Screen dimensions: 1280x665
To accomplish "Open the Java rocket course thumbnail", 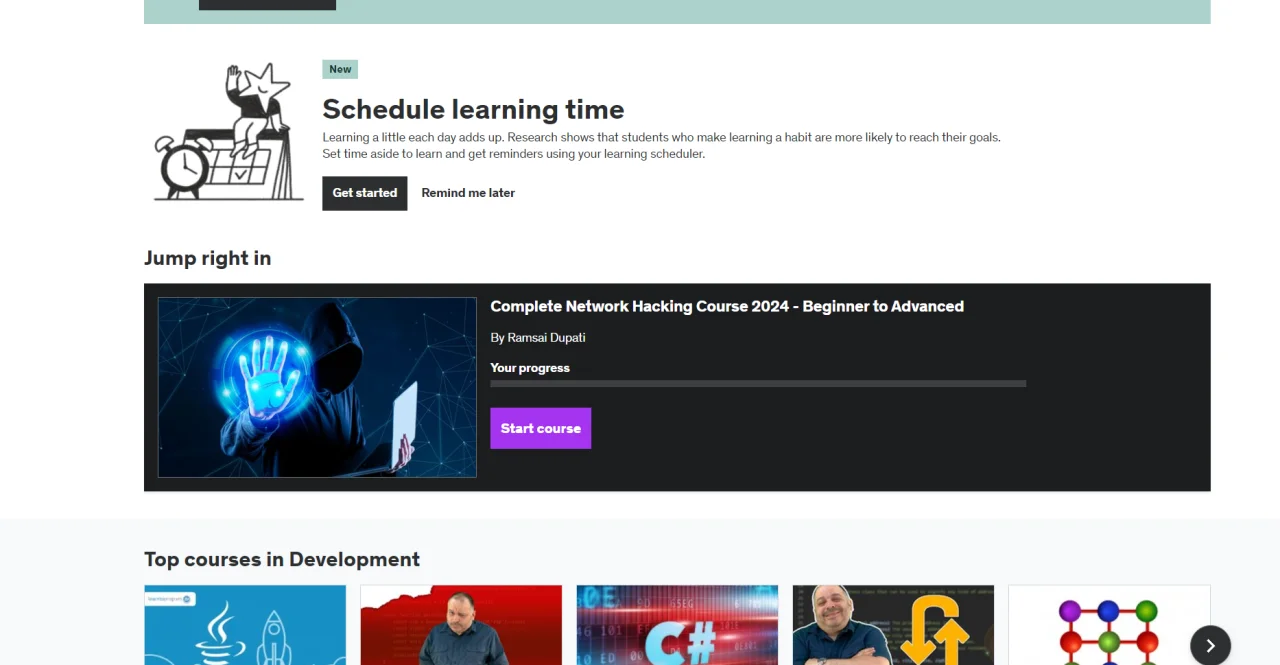I will (x=245, y=625).
